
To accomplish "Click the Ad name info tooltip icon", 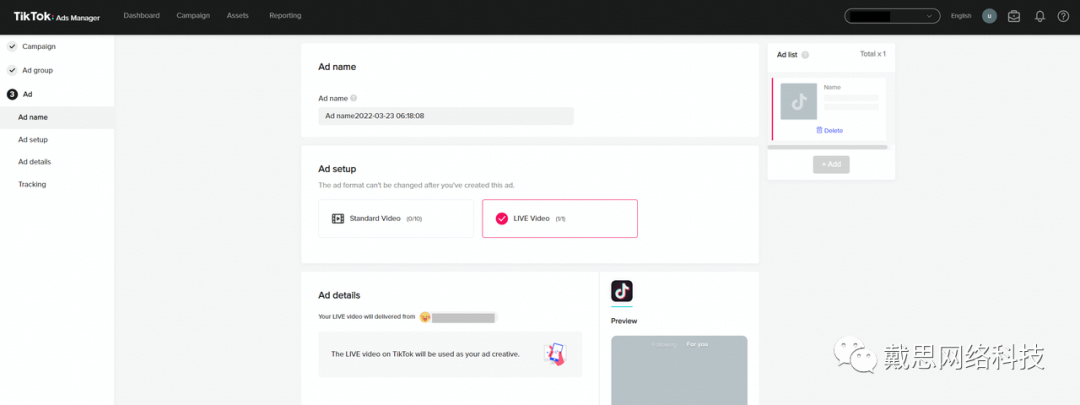I will pos(353,98).
